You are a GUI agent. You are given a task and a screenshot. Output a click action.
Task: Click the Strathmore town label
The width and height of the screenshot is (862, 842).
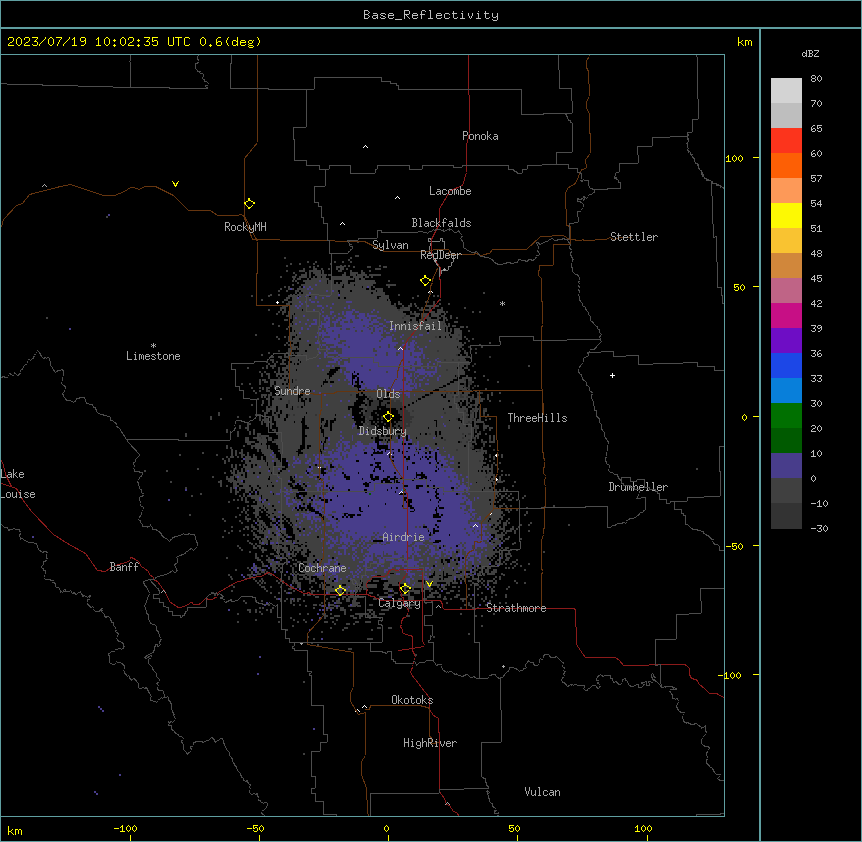(x=516, y=608)
